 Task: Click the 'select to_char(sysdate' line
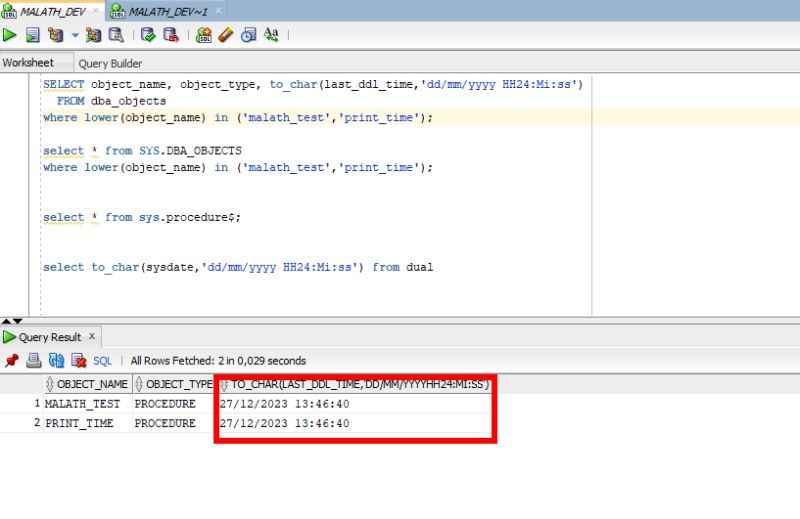(238, 267)
